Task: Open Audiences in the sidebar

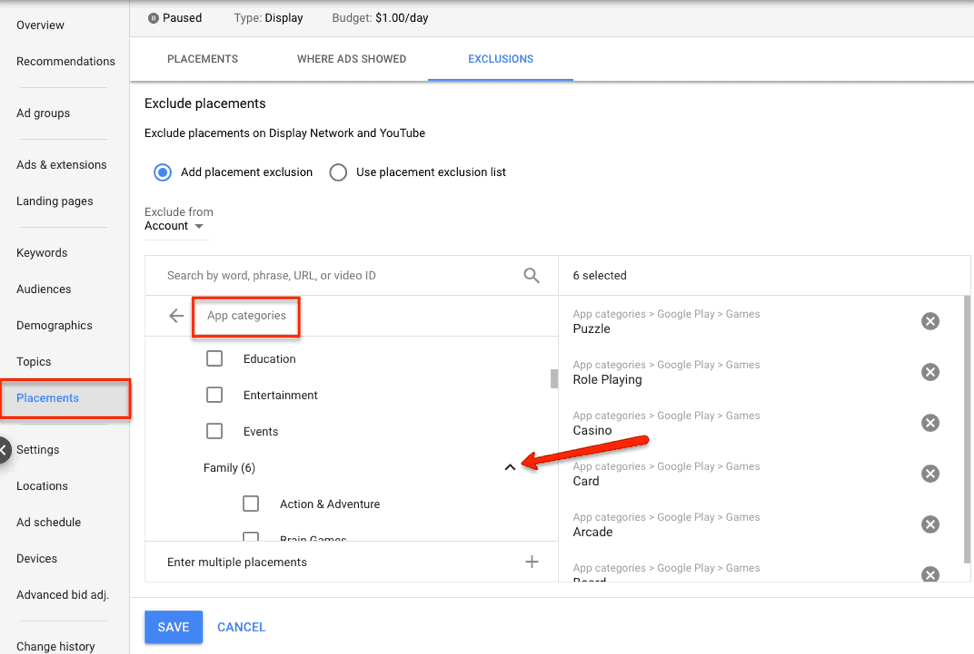Action: click(x=43, y=289)
